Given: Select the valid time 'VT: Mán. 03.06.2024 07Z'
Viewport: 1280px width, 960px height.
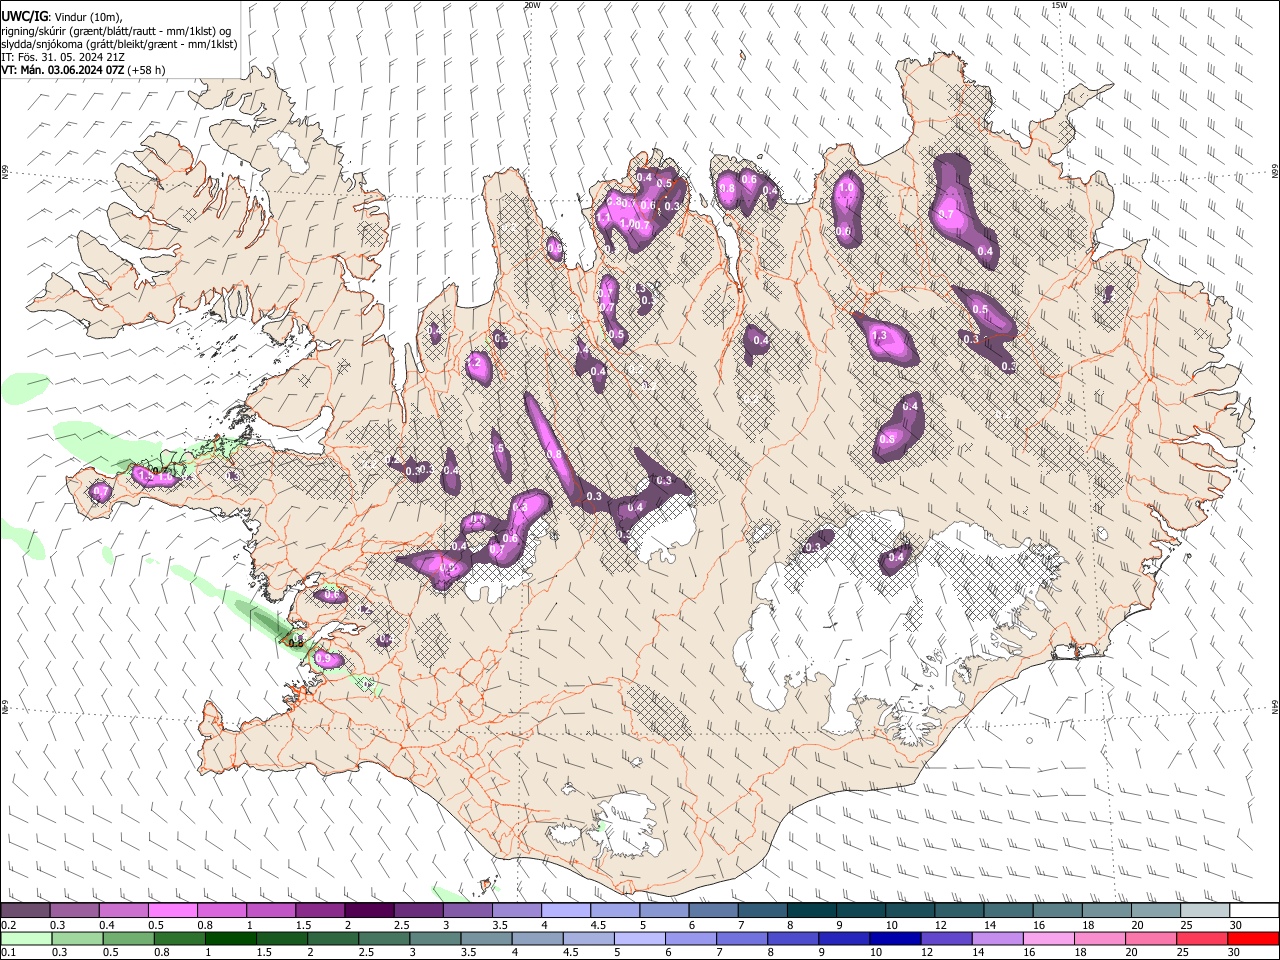Looking at the screenshot, I should click(62, 70).
